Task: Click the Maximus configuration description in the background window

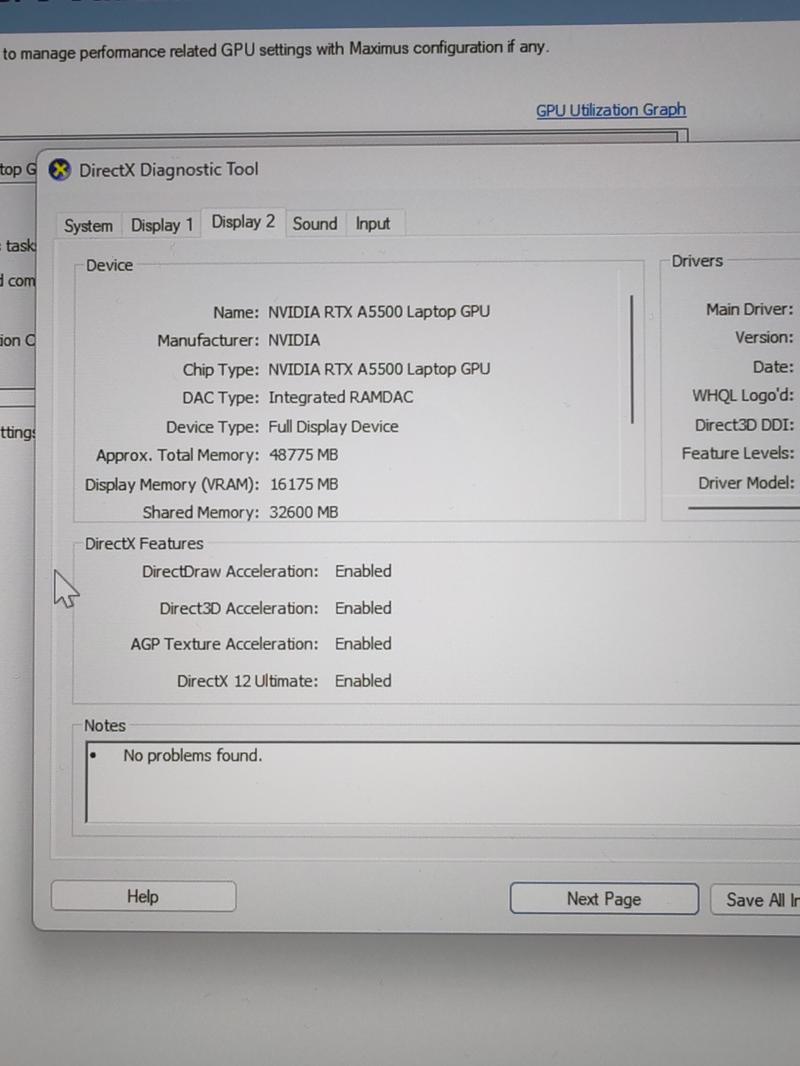Action: coord(275,50)
